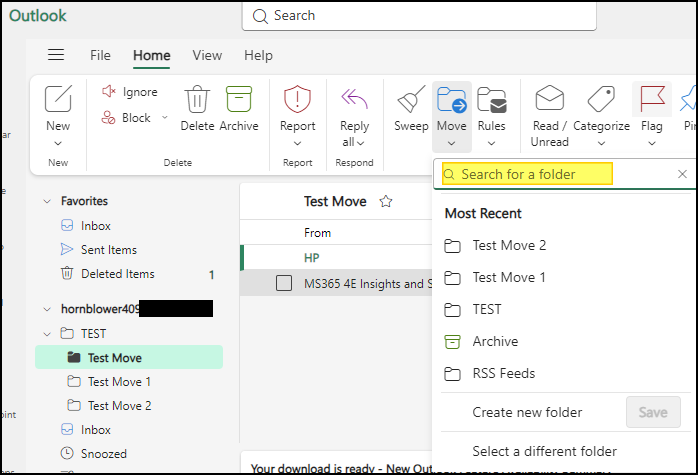This screenshot has height=475, width=698.
Task: Click the Flag icon in ribbon
Action: tap(652, 99)
